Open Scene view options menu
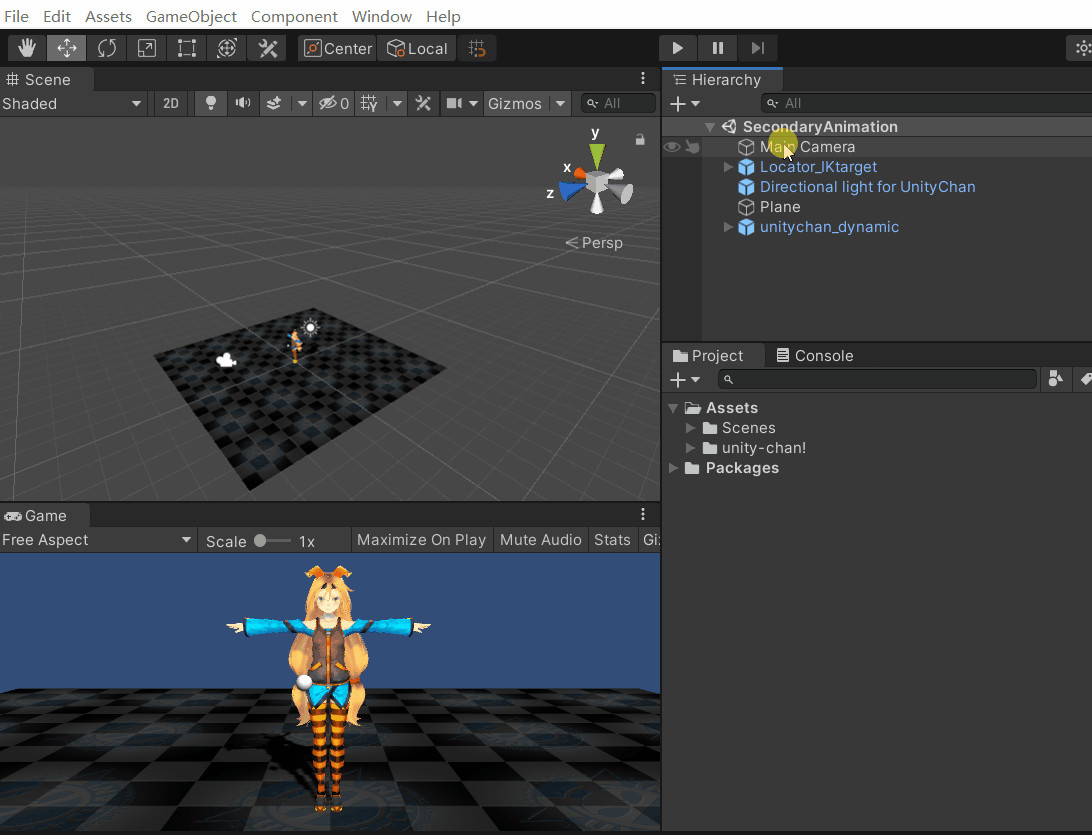 642,78
